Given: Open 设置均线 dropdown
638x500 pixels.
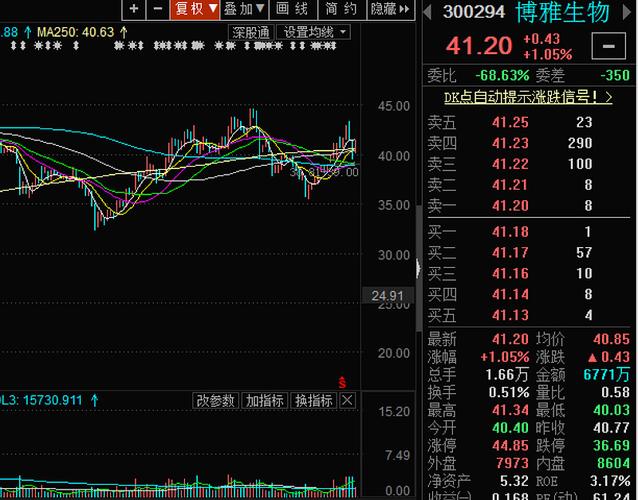Looking at the screenshot, I should [x=313, y=32].
